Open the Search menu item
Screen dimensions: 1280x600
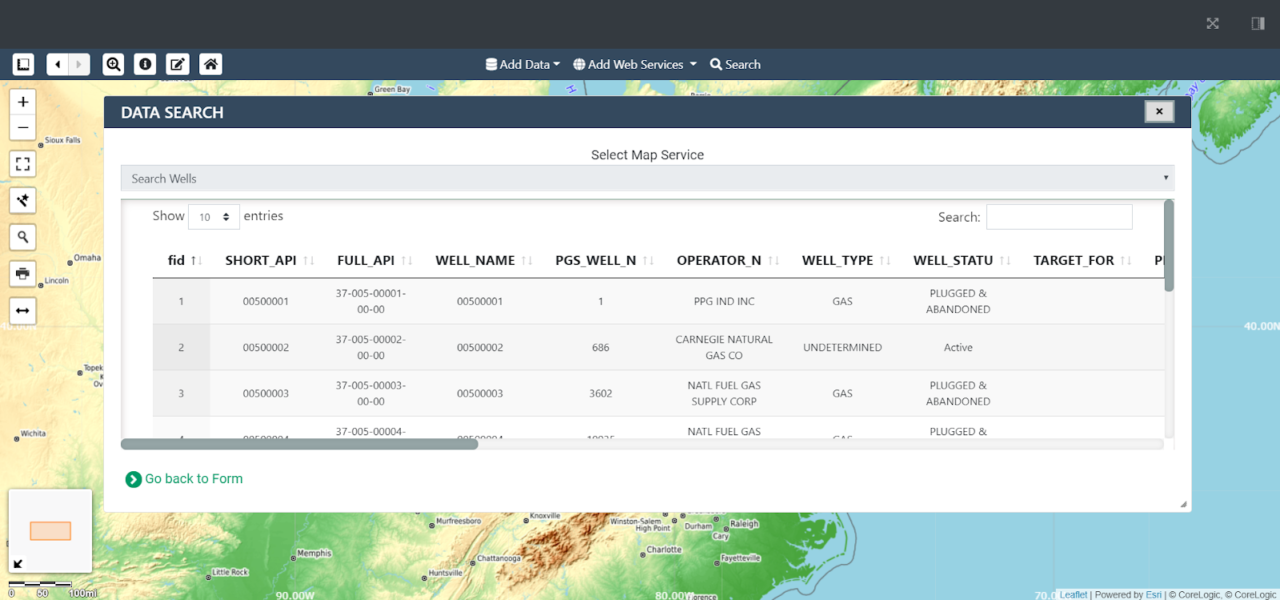tap(735, 65)
